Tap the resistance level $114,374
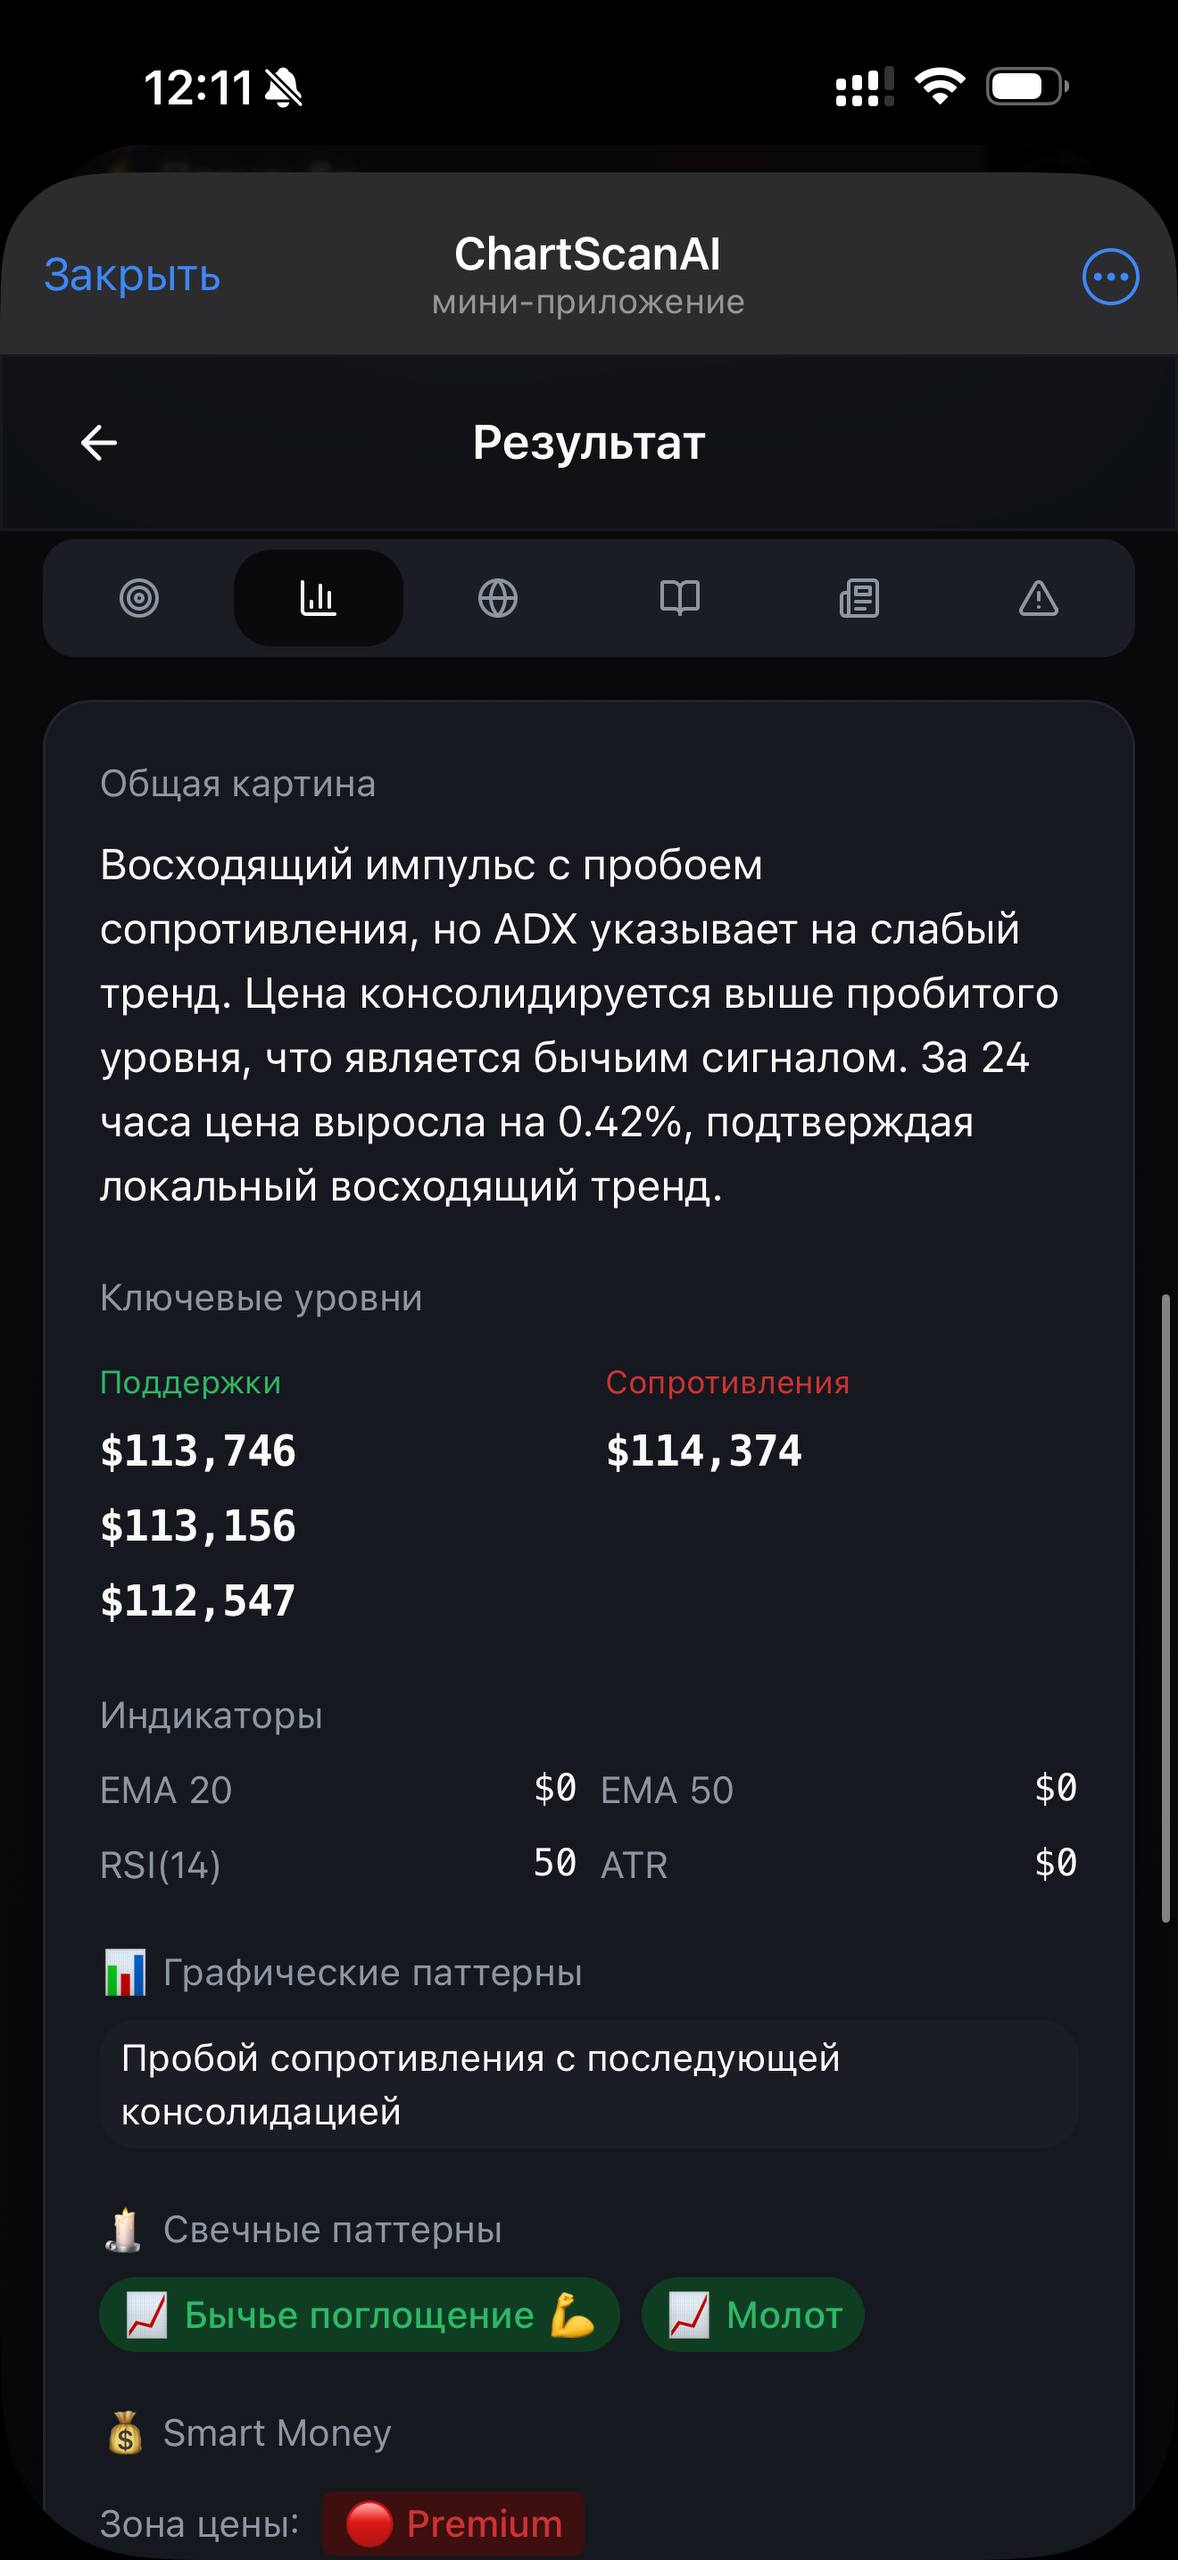This screenshot has height=2560, width=1178. coord(704,1451)
